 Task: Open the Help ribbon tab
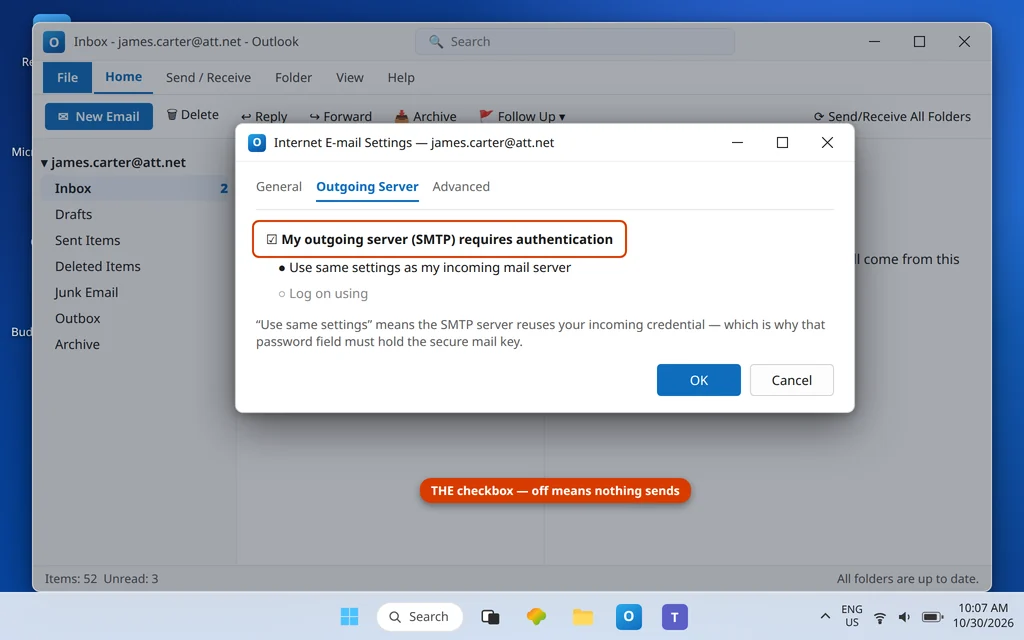401,78
